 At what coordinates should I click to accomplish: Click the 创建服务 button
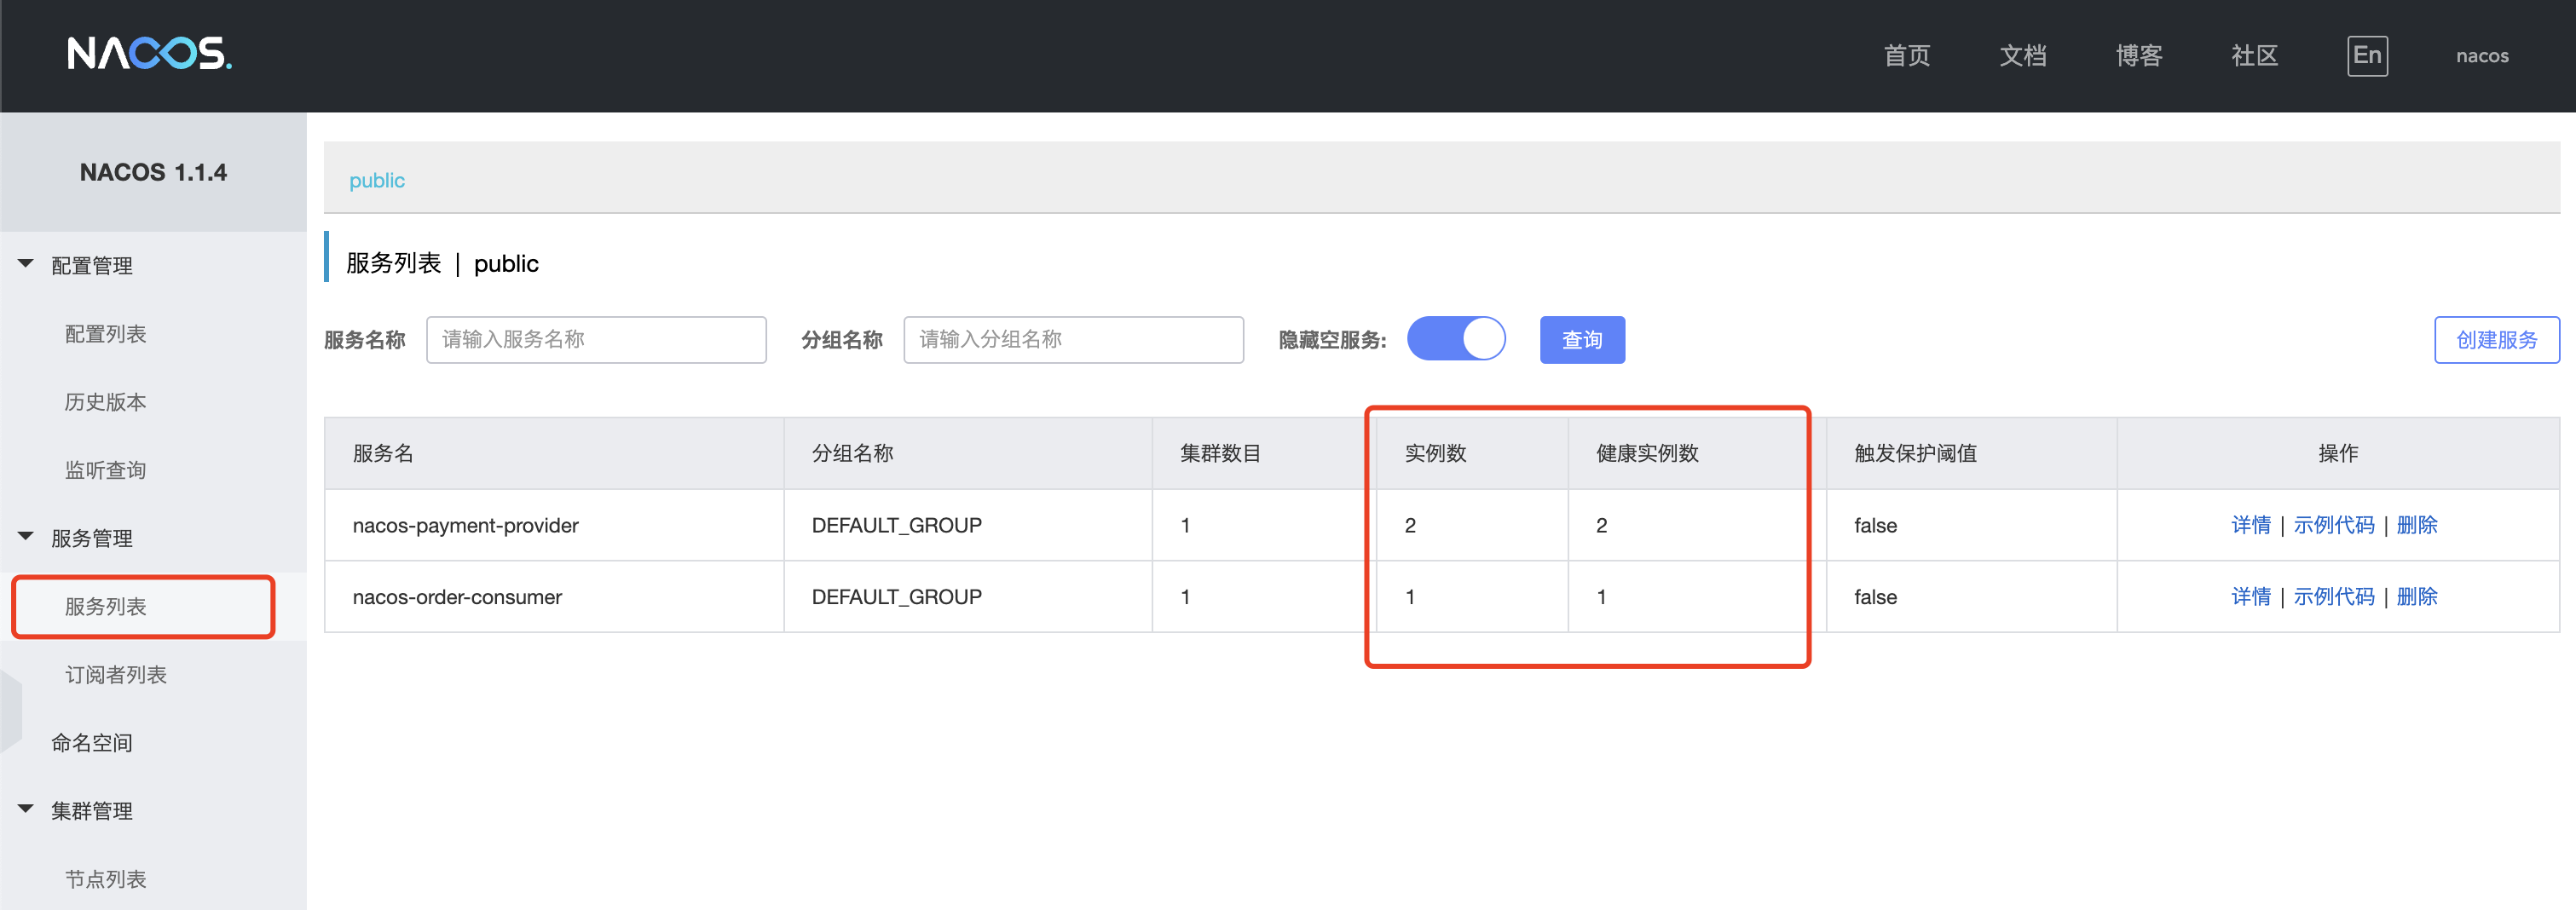point(2495,340)
